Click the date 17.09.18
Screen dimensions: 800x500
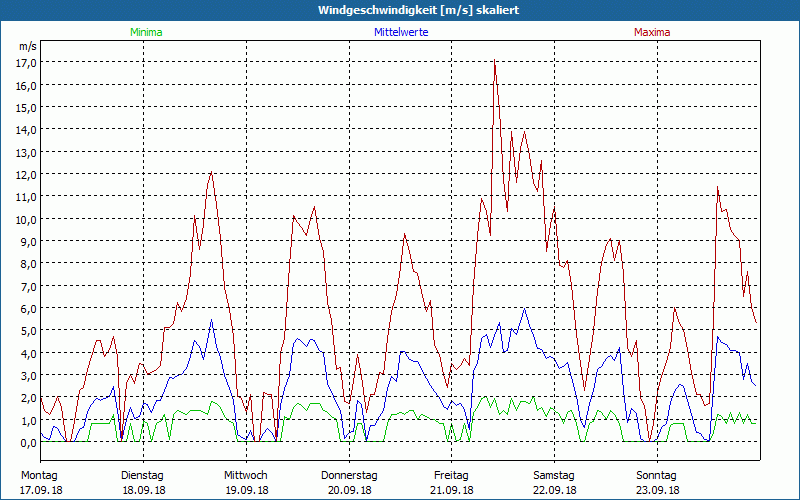(41, 490)
